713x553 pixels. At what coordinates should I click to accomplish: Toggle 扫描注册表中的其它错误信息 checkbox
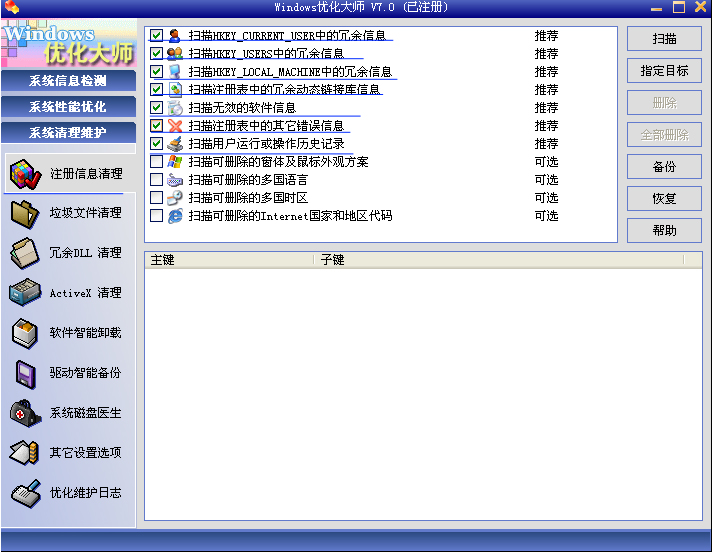pyautogui.click(x=156, y=125)
